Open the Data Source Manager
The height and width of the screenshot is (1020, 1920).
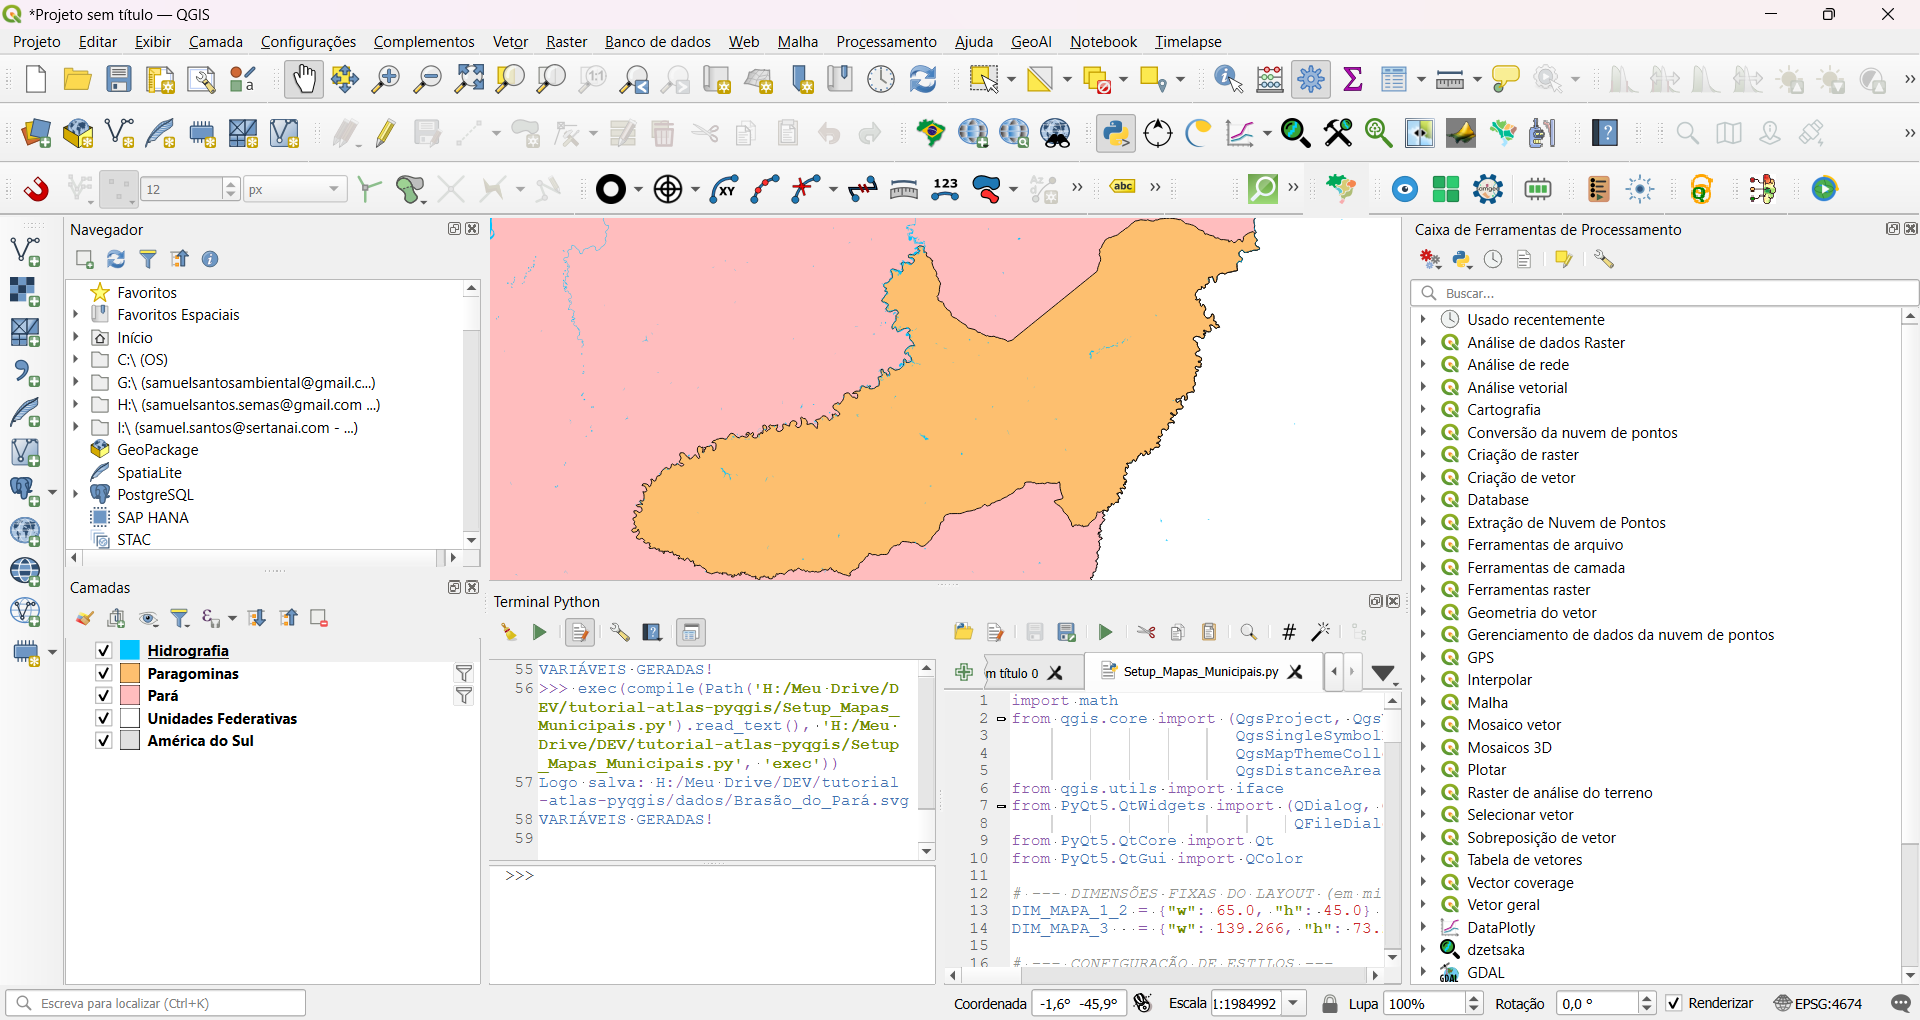click(36, 132)
